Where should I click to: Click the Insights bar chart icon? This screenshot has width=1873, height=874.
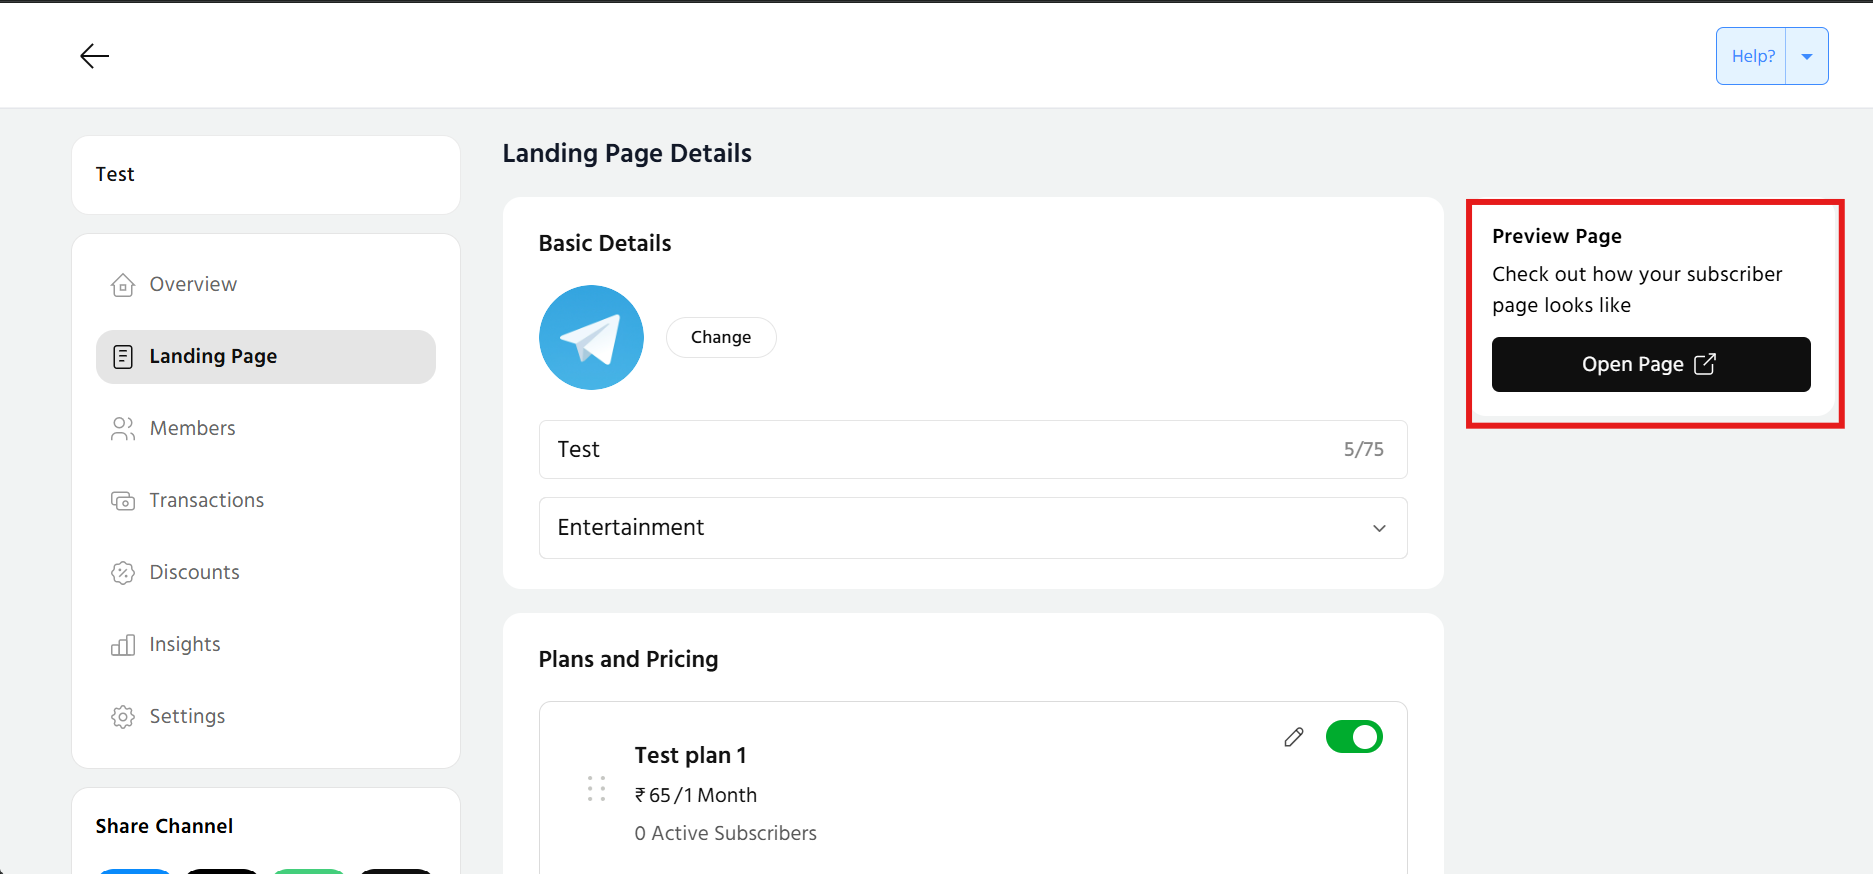click(x=123, y=645)
